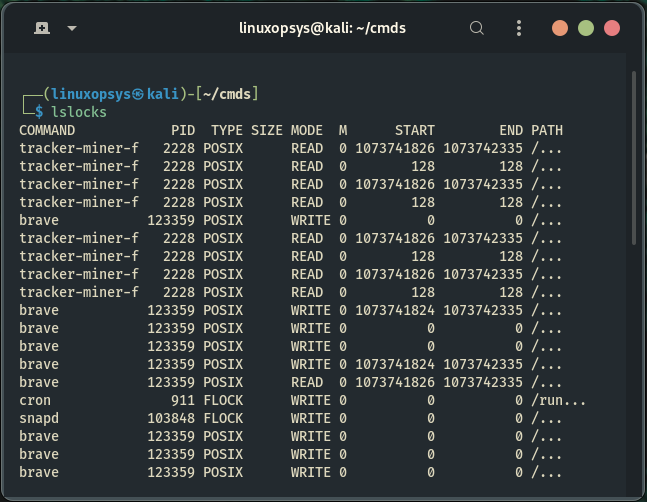Screen dimensions: 647x502
Task: Click FLOCK type in the snapd row
Action: [223, 418]
